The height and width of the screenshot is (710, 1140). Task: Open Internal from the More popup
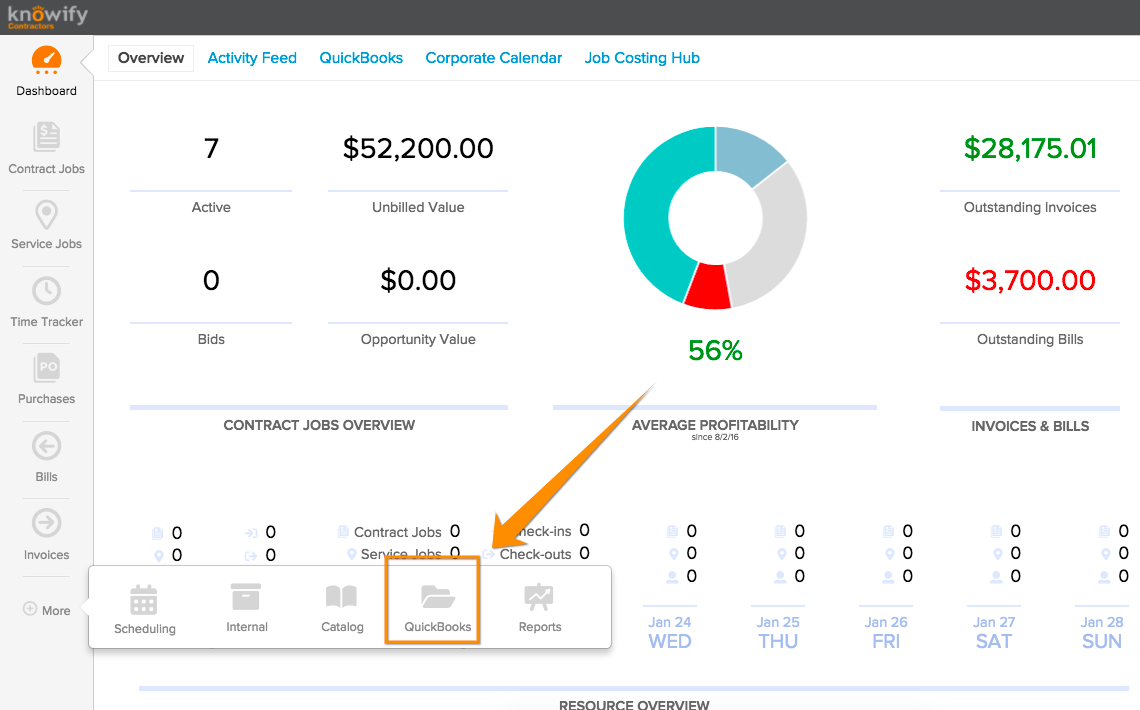tap(246, 608)
